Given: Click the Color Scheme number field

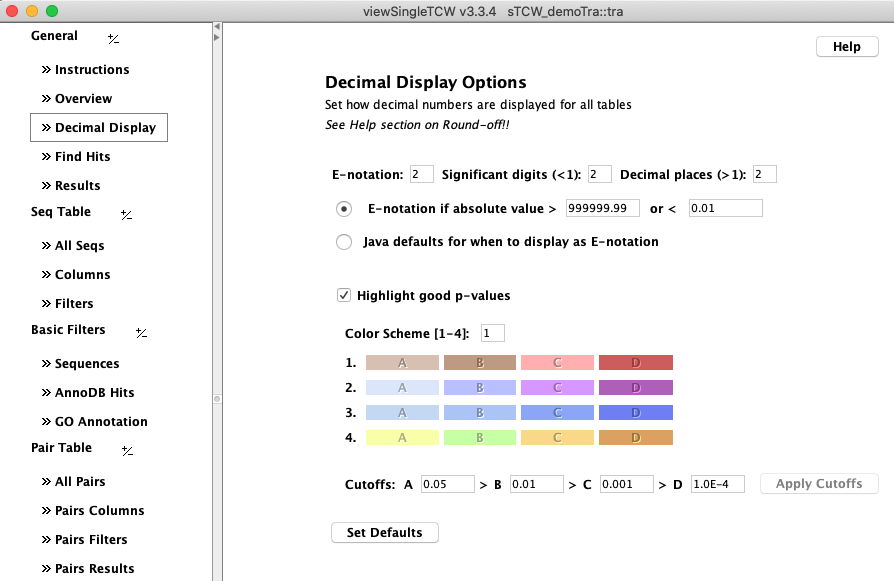Looking at the screenshot, I should pos(492,333).
